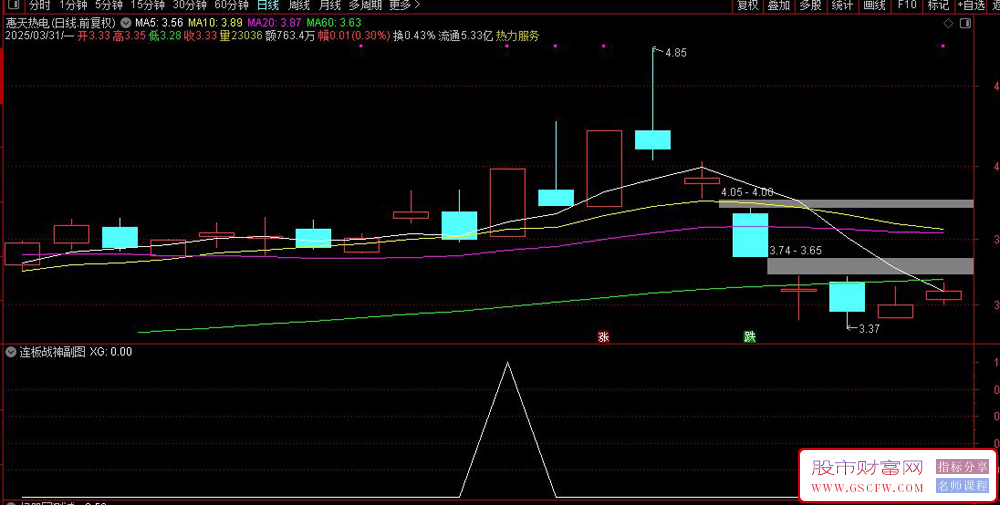Click the 连板战神副图 indicator name
This screenshot has height=505, width=1000.
(52, 351)
